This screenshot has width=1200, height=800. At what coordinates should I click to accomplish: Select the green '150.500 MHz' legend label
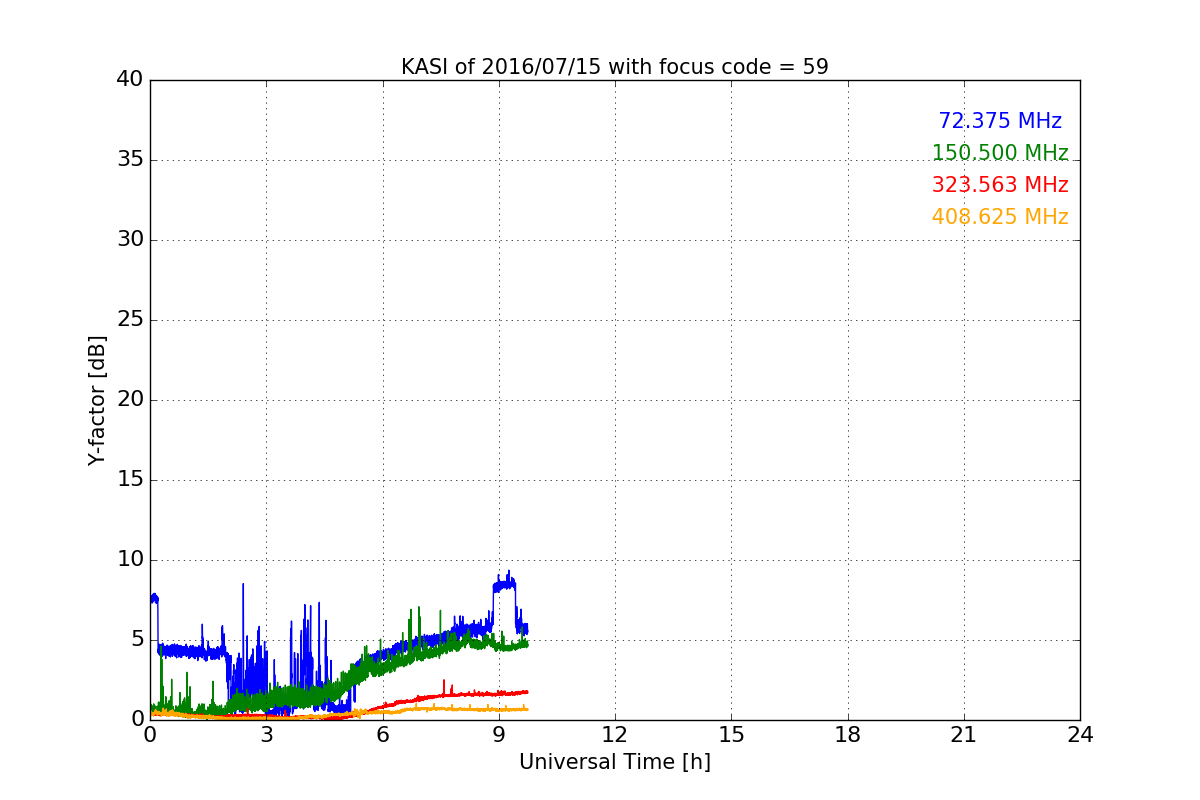pyautogui.click(x=1000, y=153)
